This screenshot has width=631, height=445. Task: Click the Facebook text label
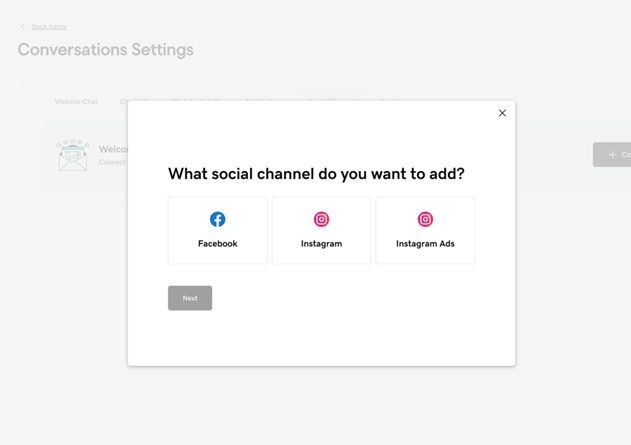(217, 244)
